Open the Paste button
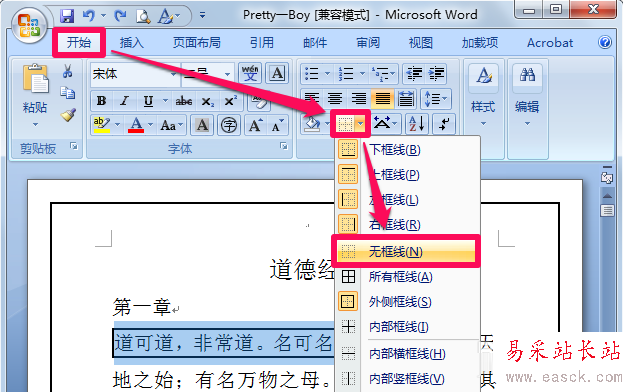 (35, 95)
